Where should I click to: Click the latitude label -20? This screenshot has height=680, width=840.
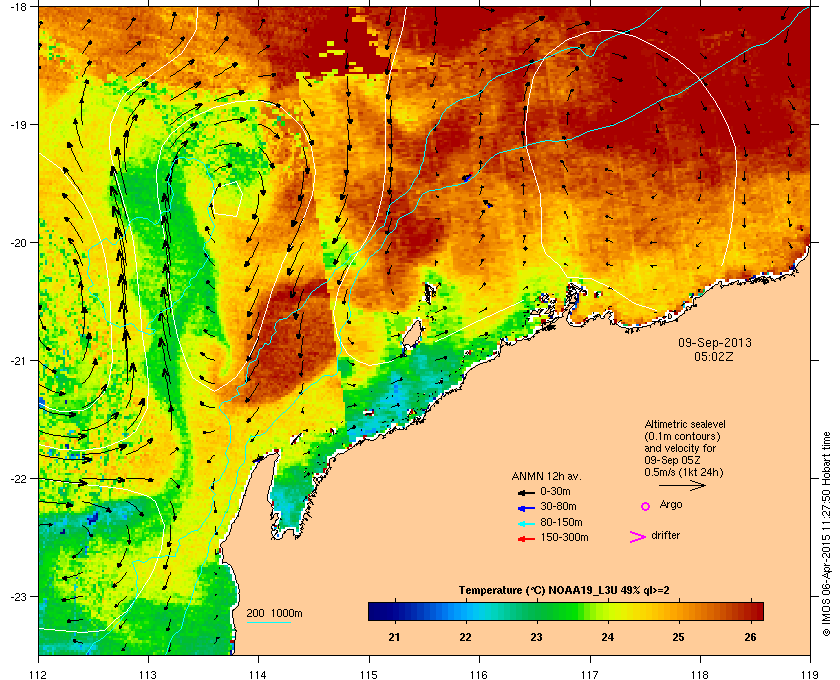click(18, 243)
